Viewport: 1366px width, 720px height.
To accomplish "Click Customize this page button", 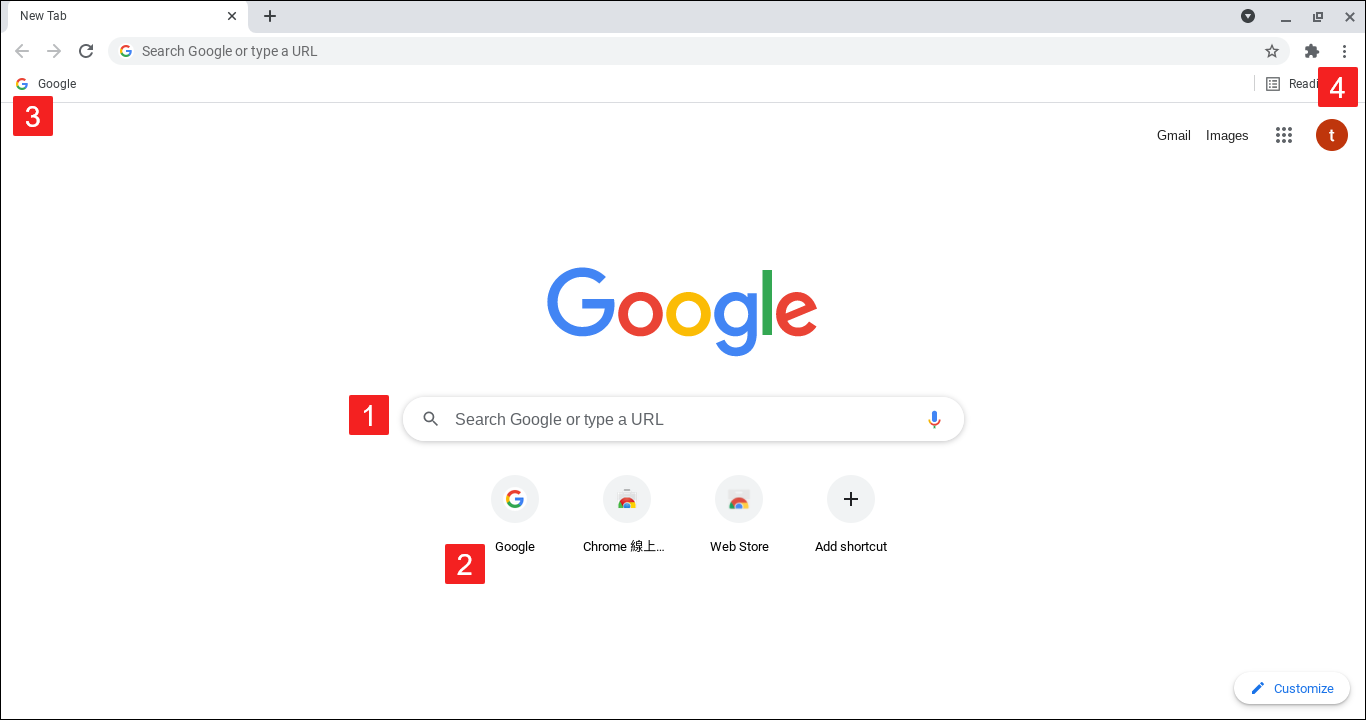I will pyautogui.click(x=1292, y=688).
